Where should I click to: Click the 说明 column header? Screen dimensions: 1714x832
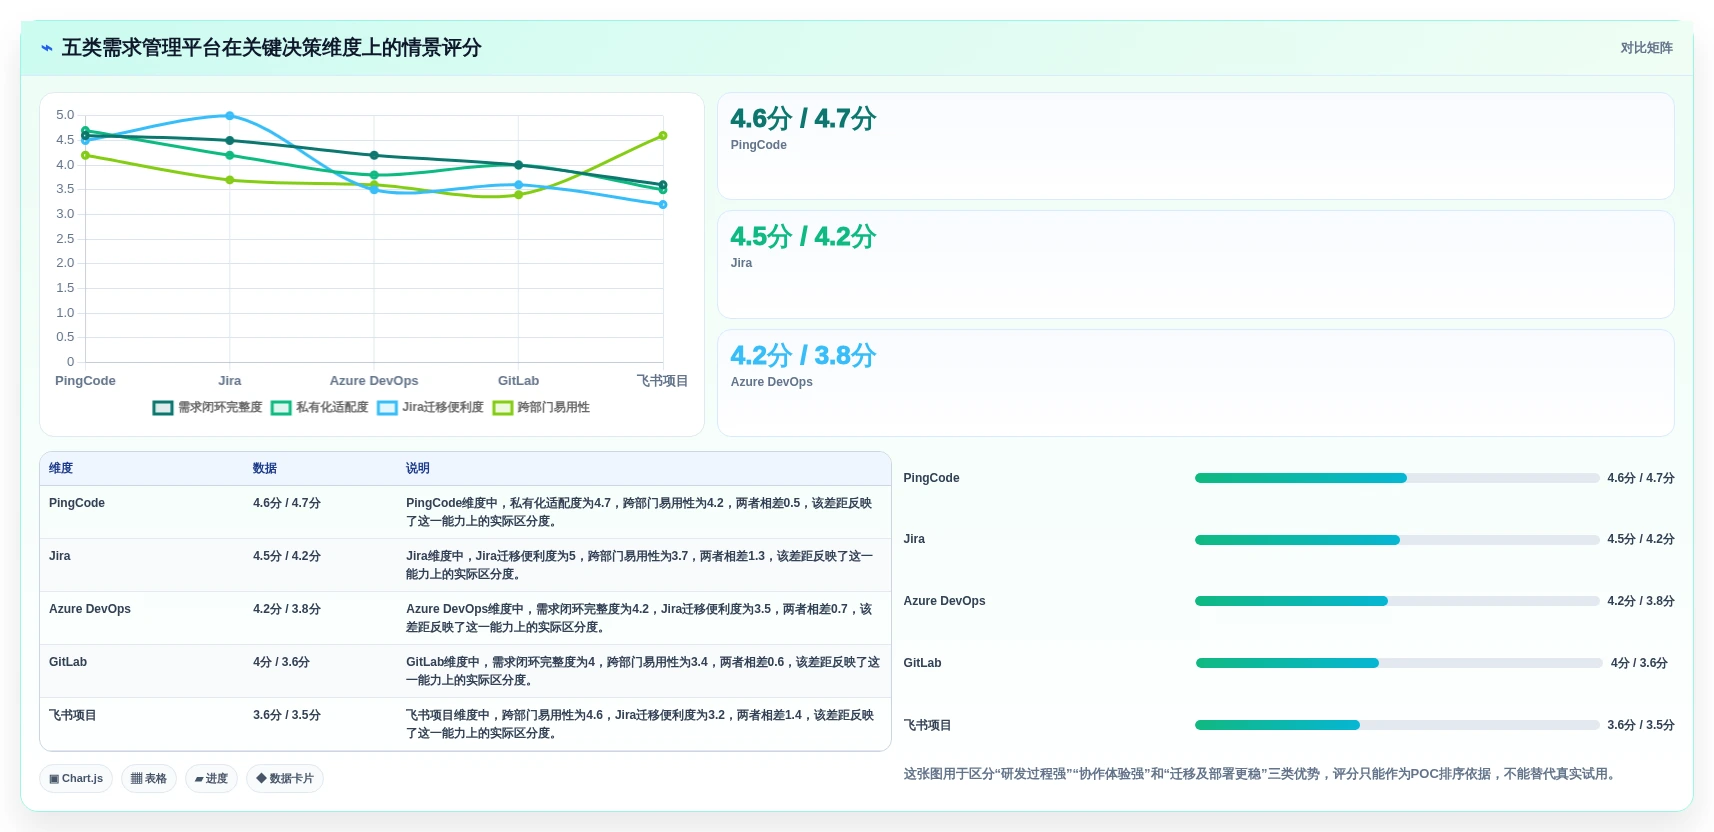(418, 468)
